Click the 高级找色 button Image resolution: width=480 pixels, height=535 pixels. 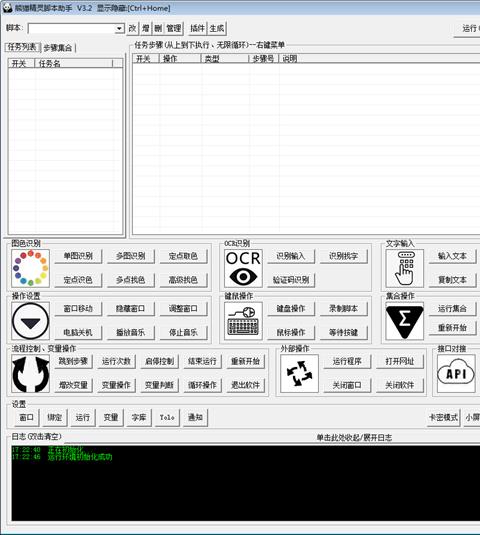pyautogui.click(x=183, y=280)
